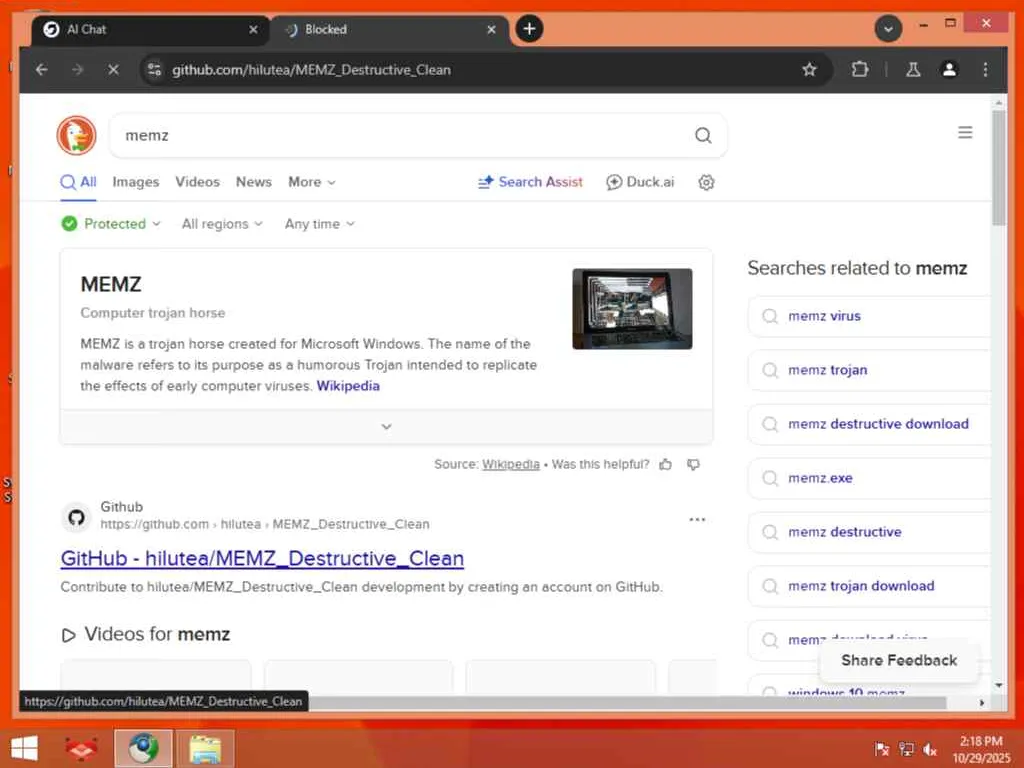Viewport: 1024px width, 768px height.
Task: Close the AI Chat tab
Action: tap(253, 29)
